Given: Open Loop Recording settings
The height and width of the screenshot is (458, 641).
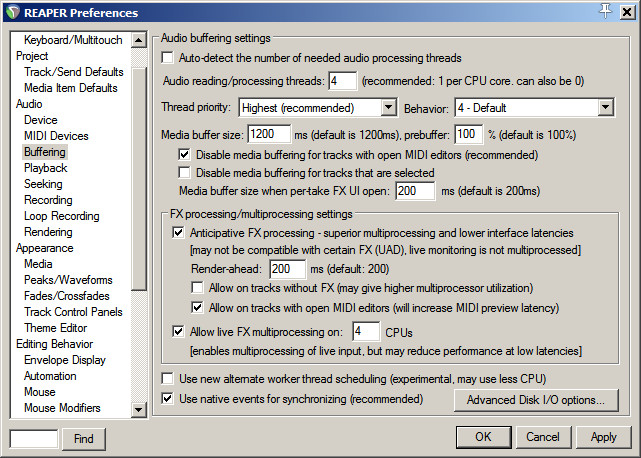Looking at the screenshot, I should (x=62, y=216).
